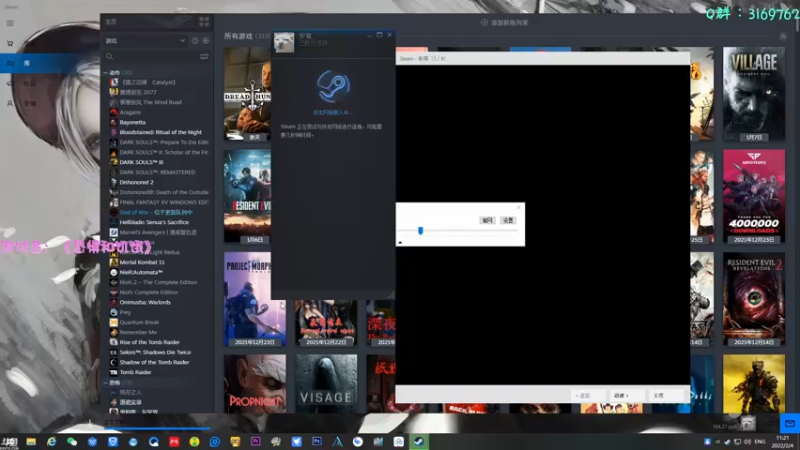This screenshot has width=800, height=450.
Task: Open the grid view icon in library header
Action: tap(204, 21)
